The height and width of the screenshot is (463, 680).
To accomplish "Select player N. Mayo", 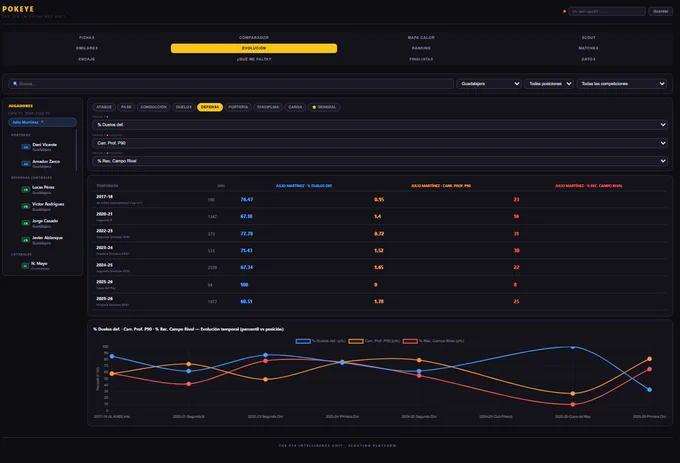I will point(39,266).
